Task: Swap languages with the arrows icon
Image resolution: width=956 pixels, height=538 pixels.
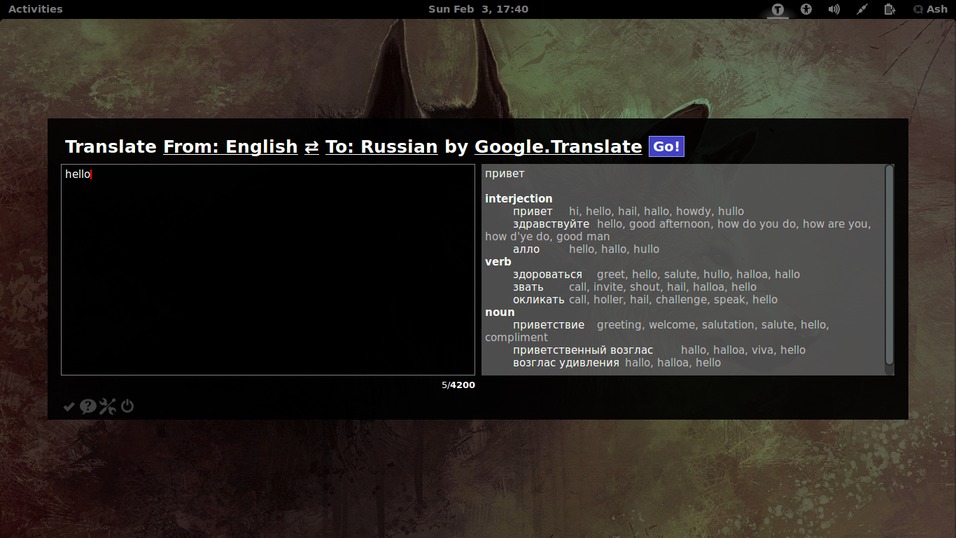Action: [x=312, y=147]
